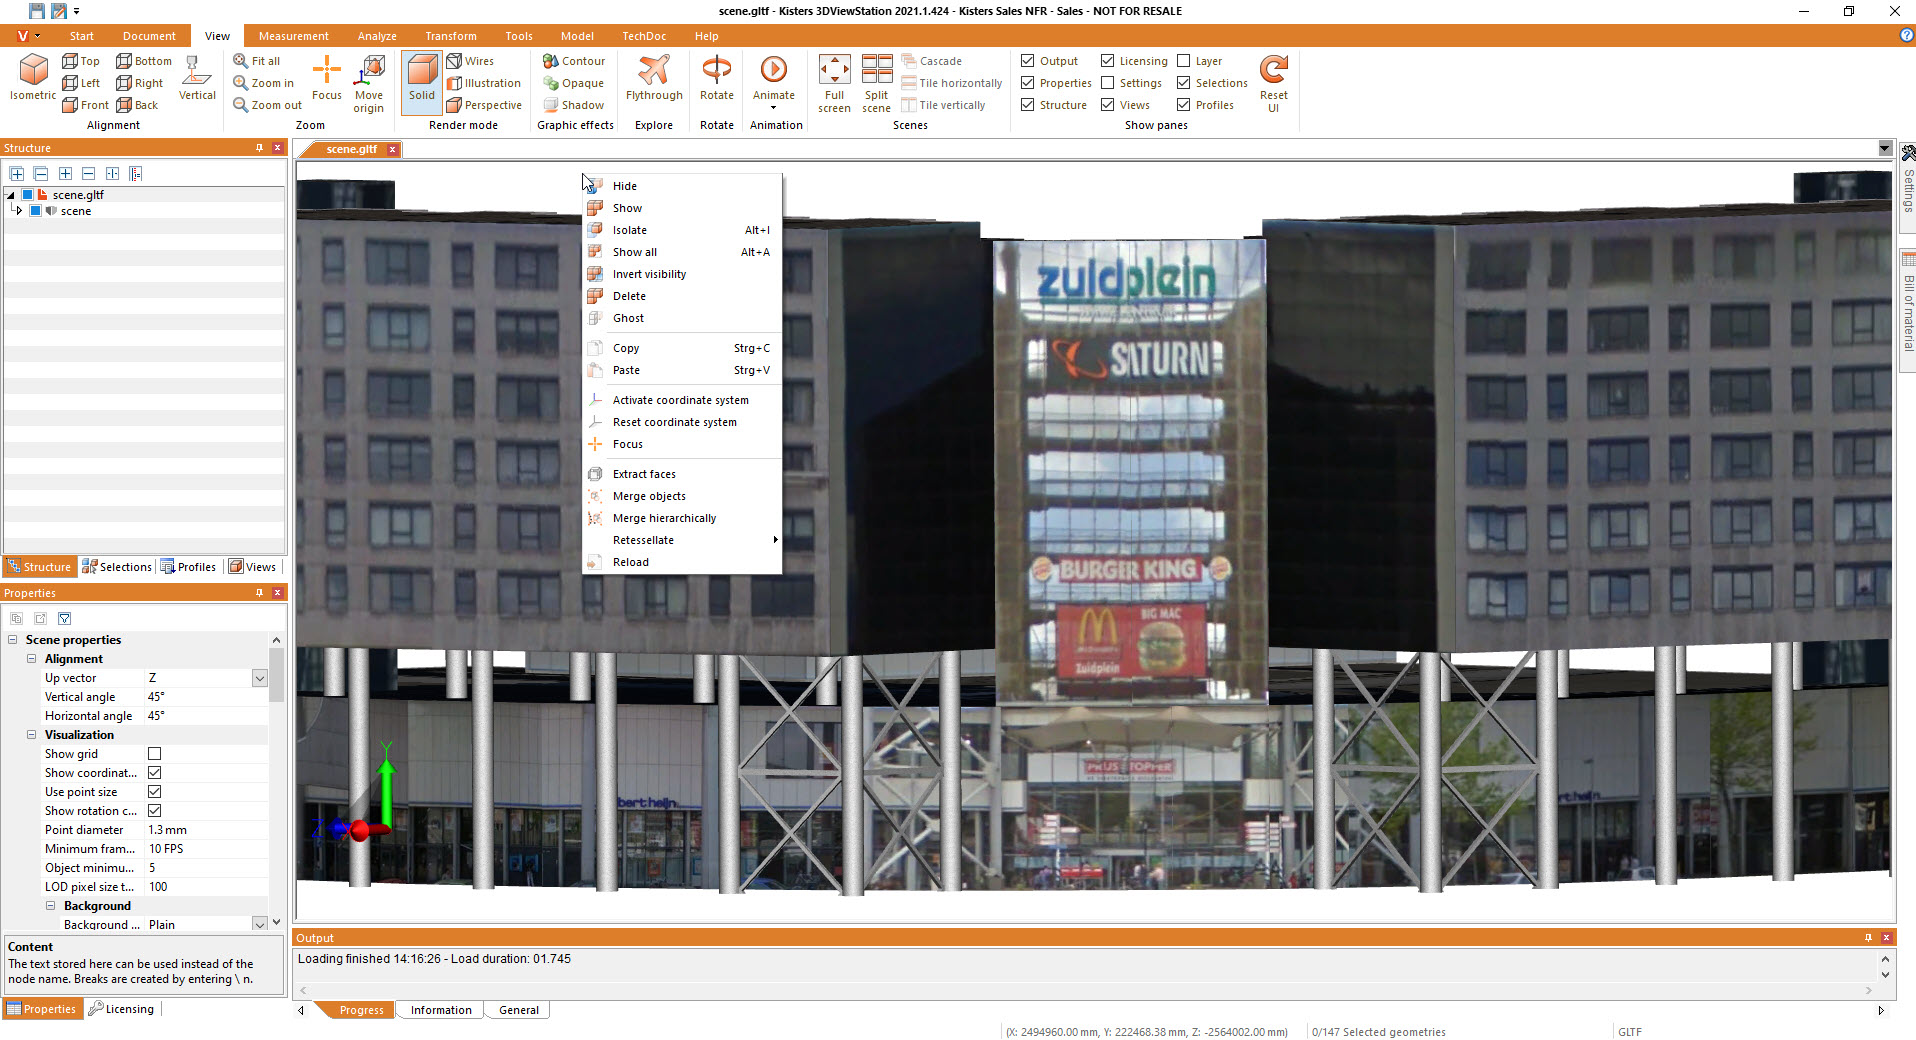Click Cascade scenes button
Screen dimensions: 1916x1040
pos(931,61)
